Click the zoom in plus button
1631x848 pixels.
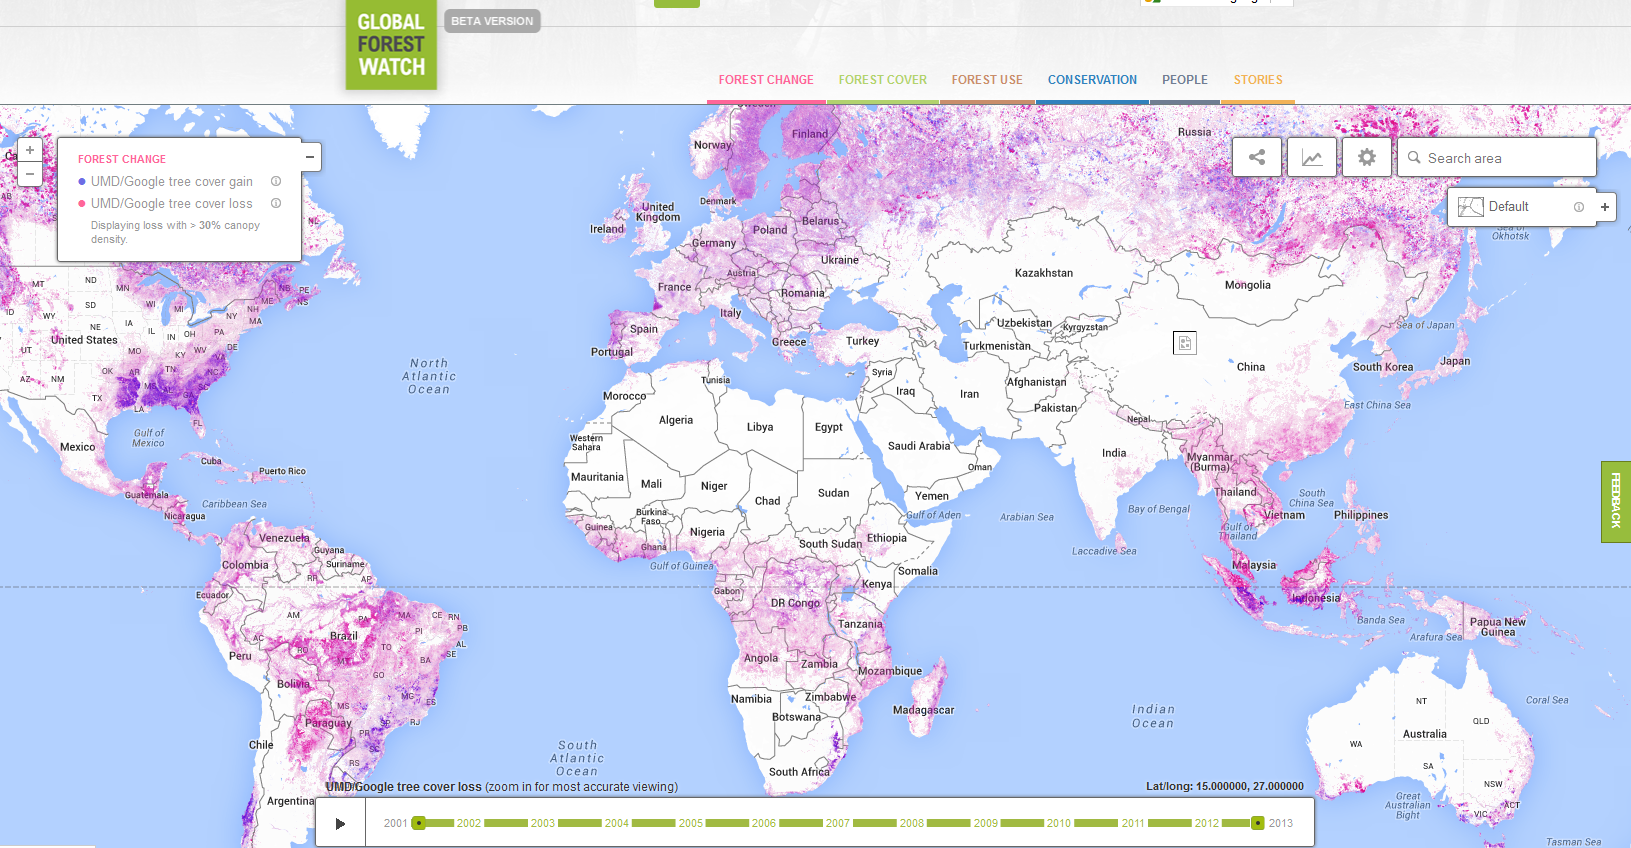click(30, 150)
